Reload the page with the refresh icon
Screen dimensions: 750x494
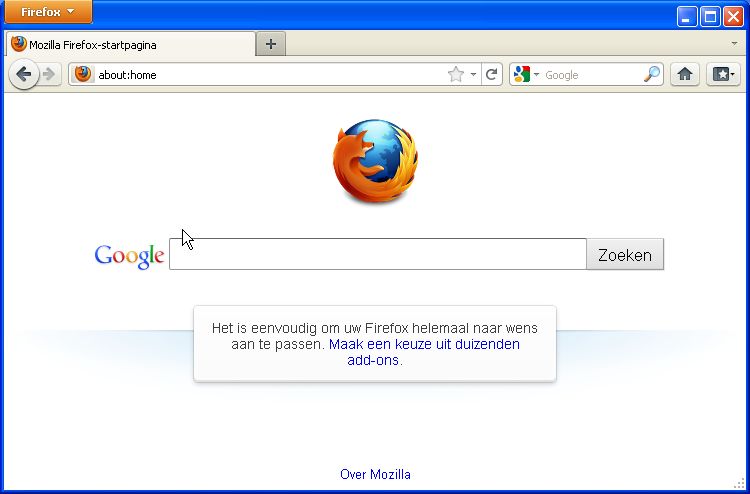click(491, 74)
